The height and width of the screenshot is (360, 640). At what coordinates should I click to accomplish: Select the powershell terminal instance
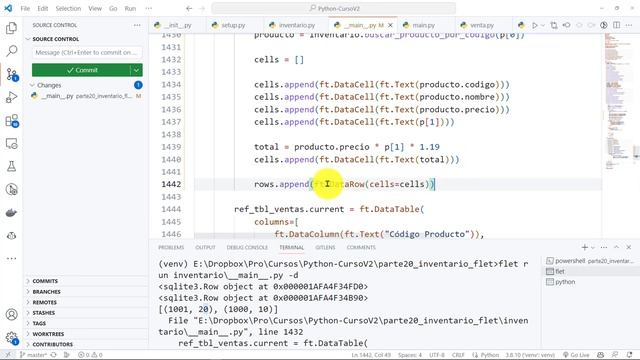point(590,261)
